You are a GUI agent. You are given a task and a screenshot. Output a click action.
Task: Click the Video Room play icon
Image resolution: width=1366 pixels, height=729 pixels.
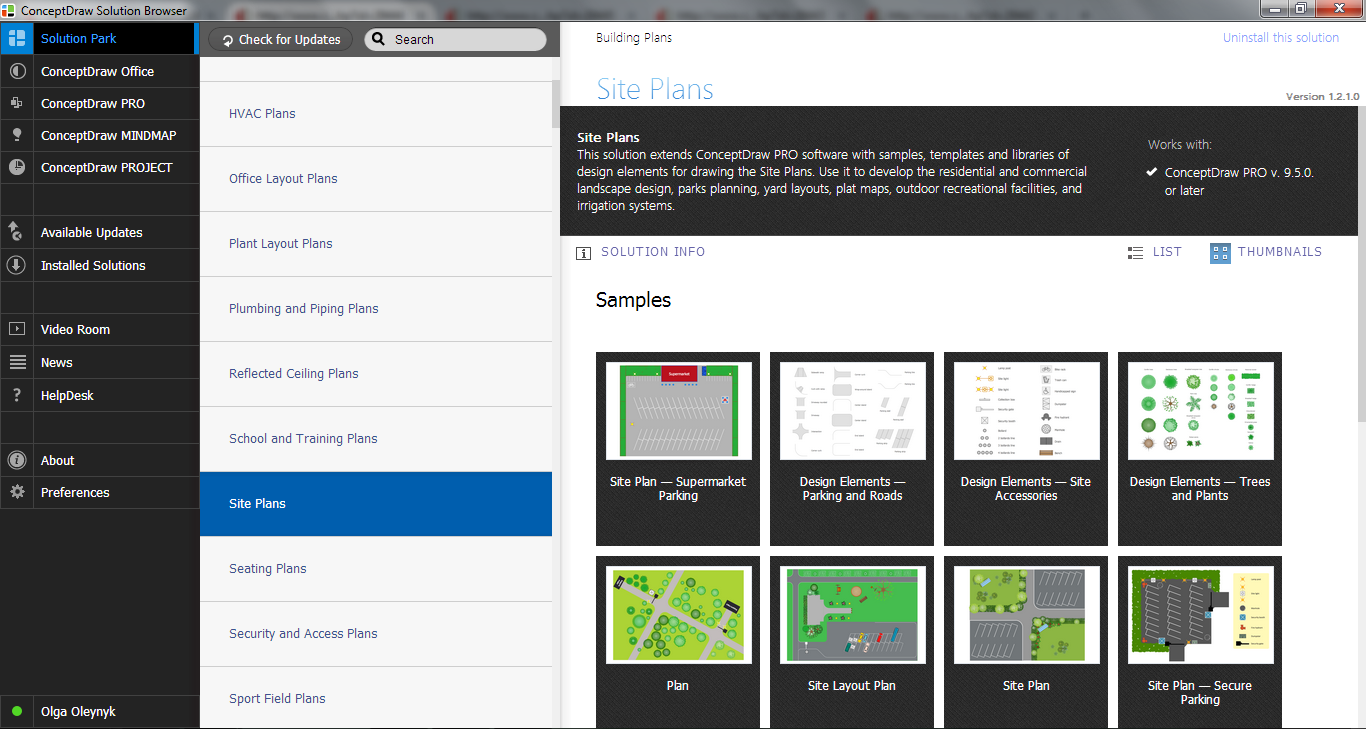(16, 329)
